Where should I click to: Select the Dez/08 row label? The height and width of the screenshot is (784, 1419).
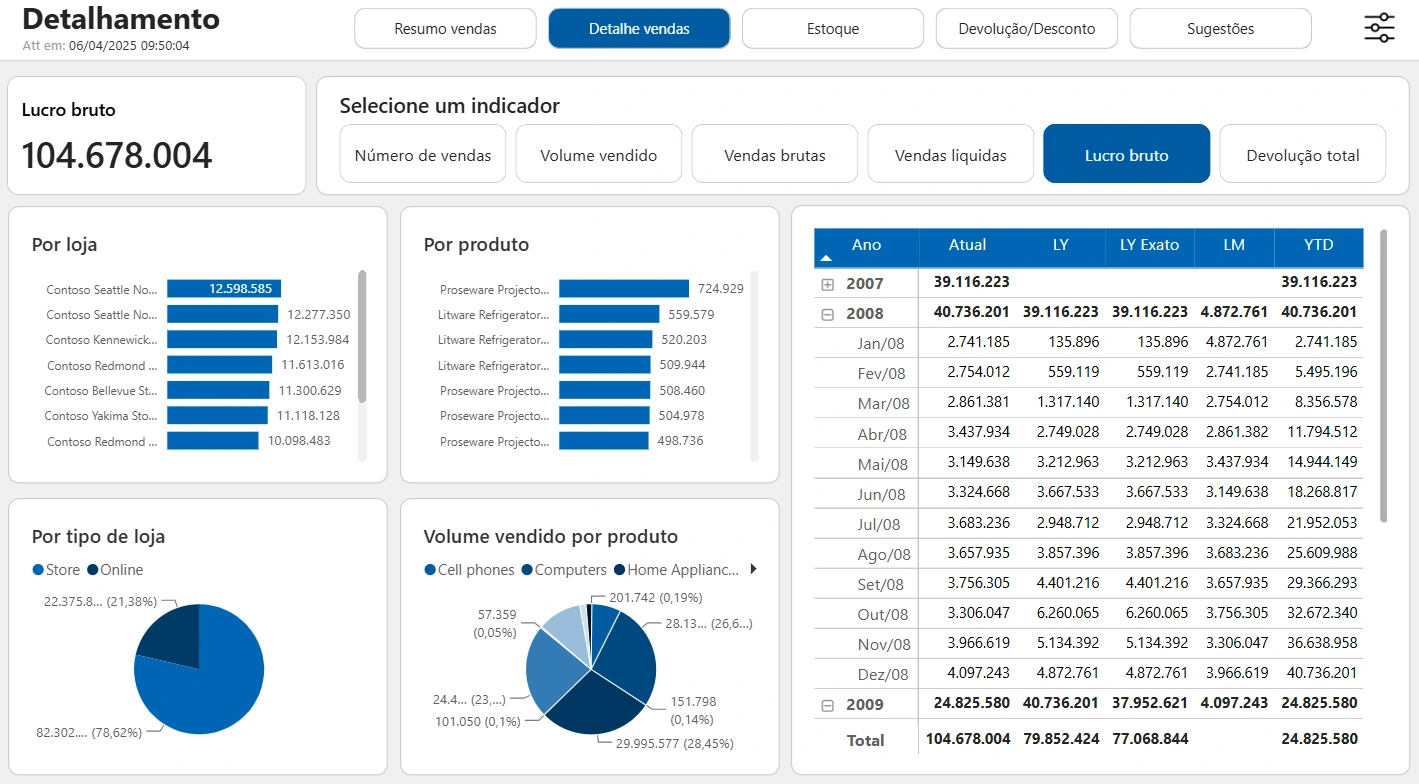884,675
